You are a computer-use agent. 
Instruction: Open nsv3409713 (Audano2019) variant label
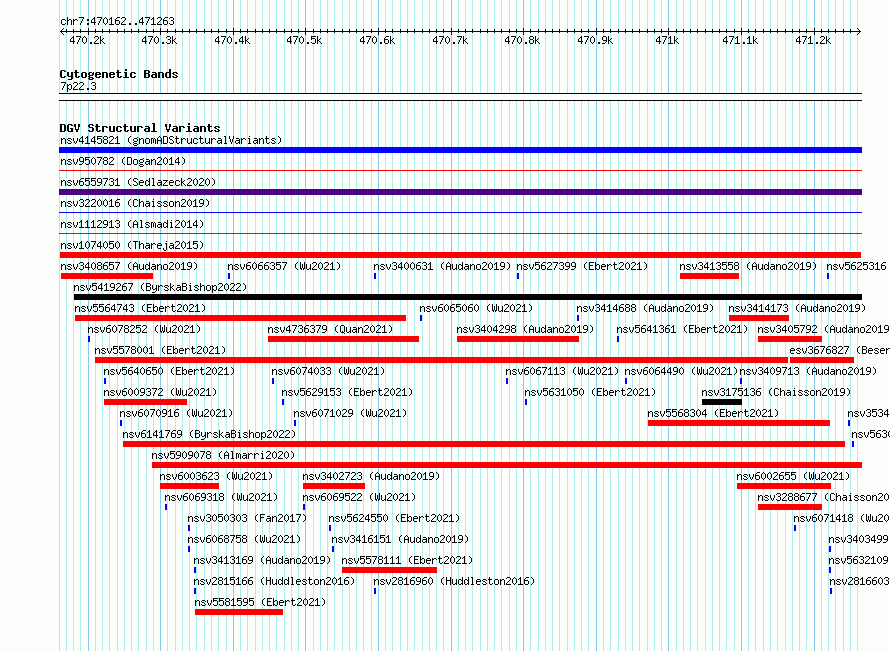pos(808,371)
